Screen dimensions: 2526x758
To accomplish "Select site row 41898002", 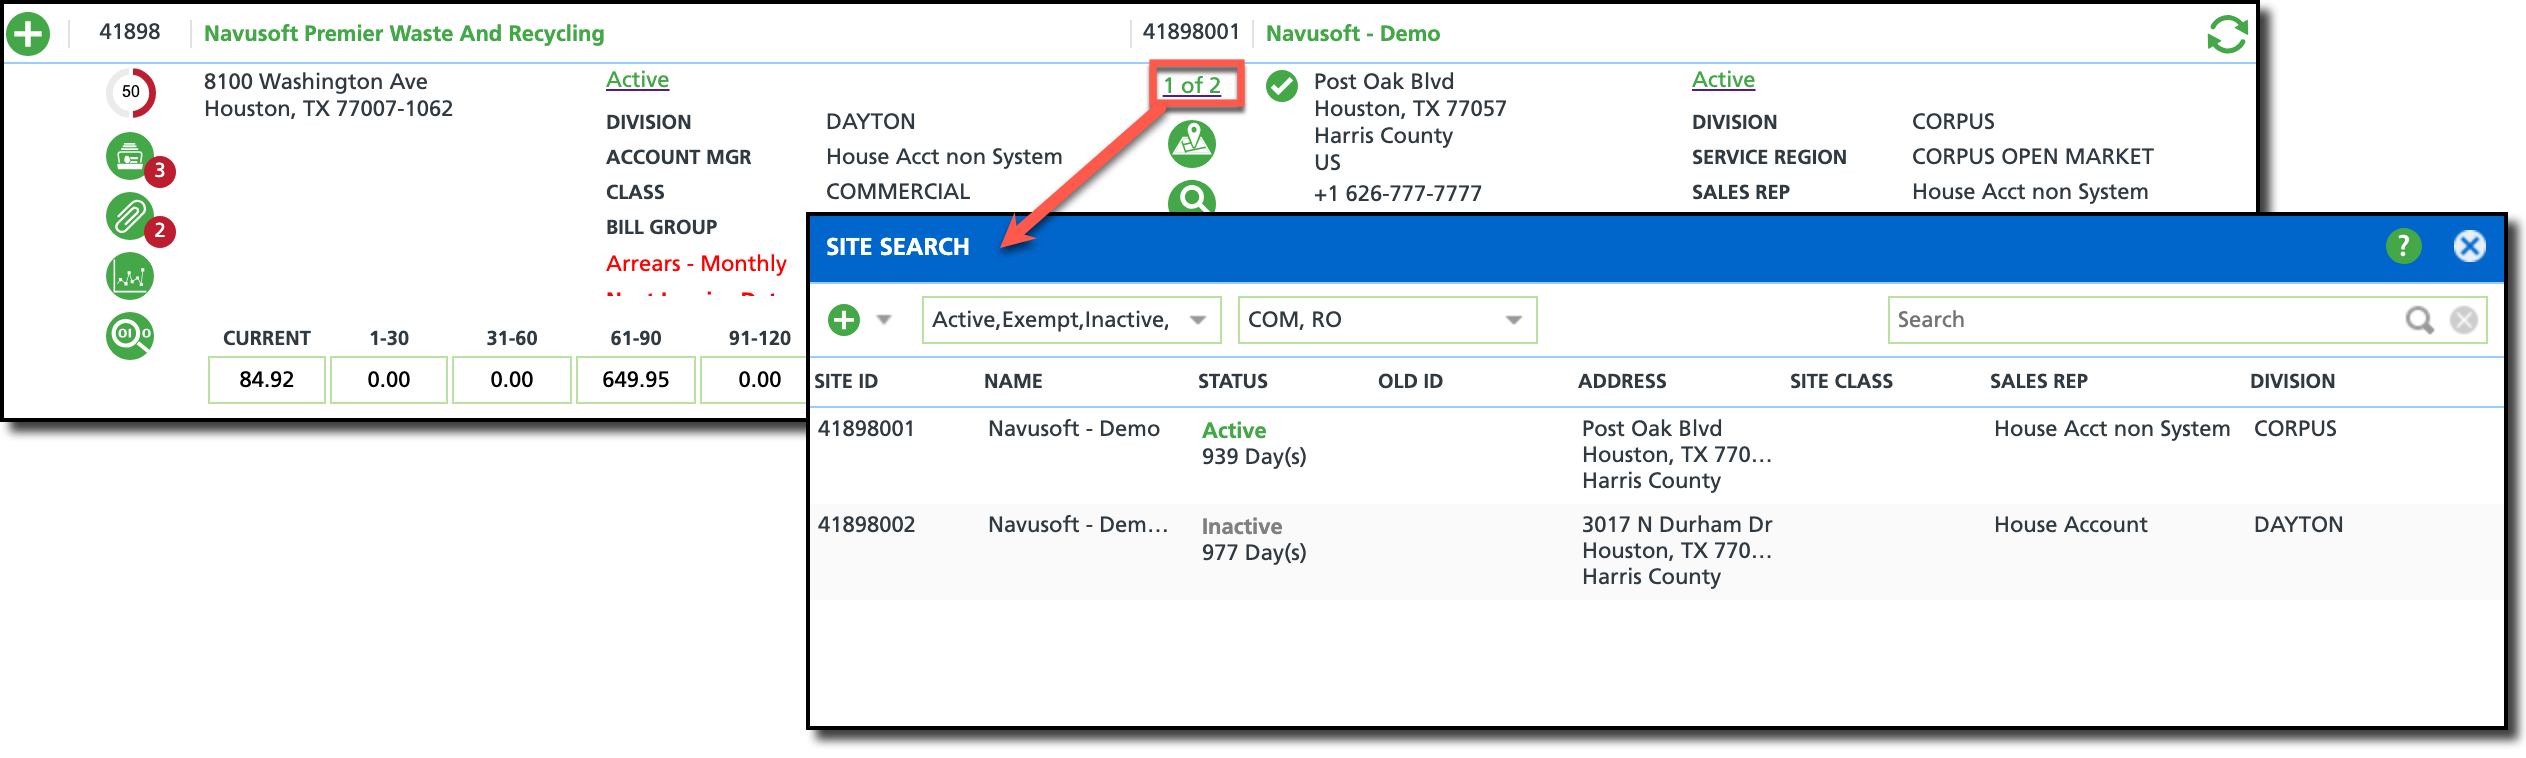I will tap(1657, 551).
